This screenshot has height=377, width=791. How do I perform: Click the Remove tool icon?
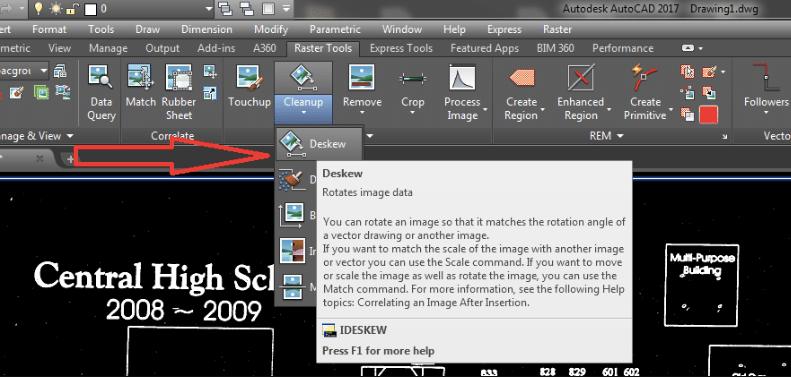coord(361,77)
